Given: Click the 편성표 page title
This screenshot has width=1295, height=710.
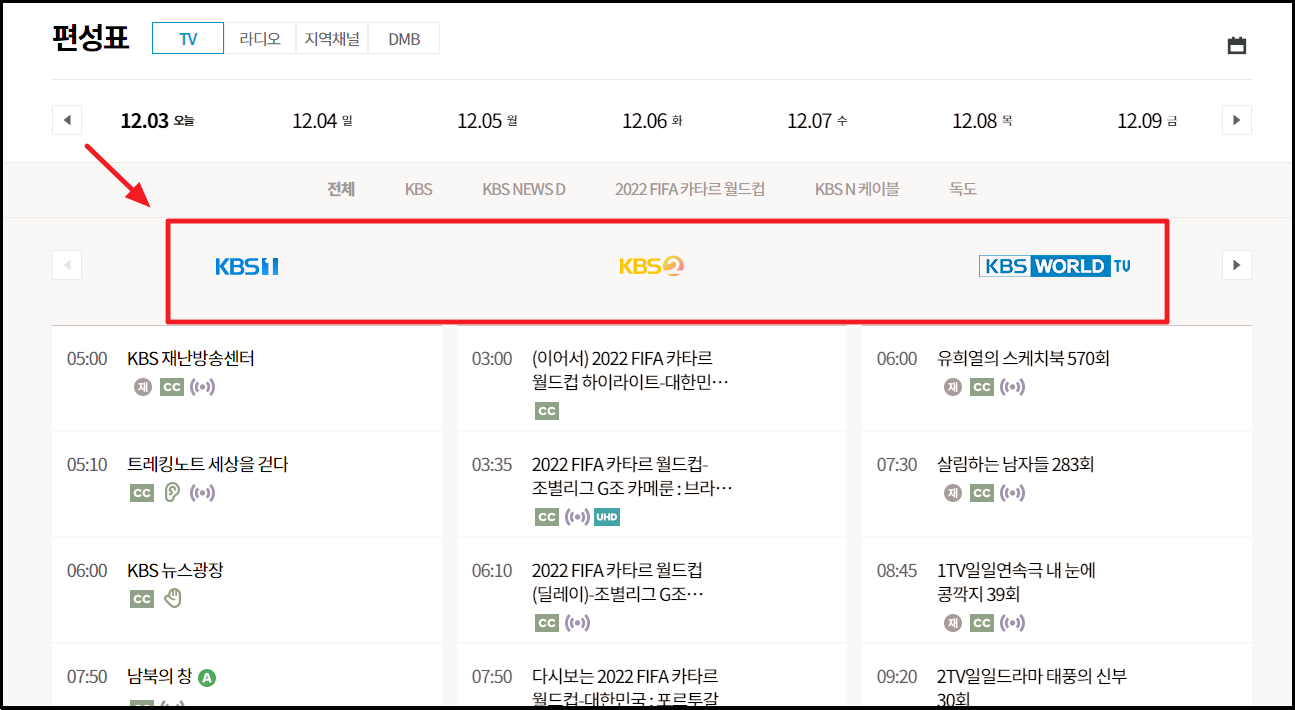Looking at the screenshot, I should [x=91, y=38].
